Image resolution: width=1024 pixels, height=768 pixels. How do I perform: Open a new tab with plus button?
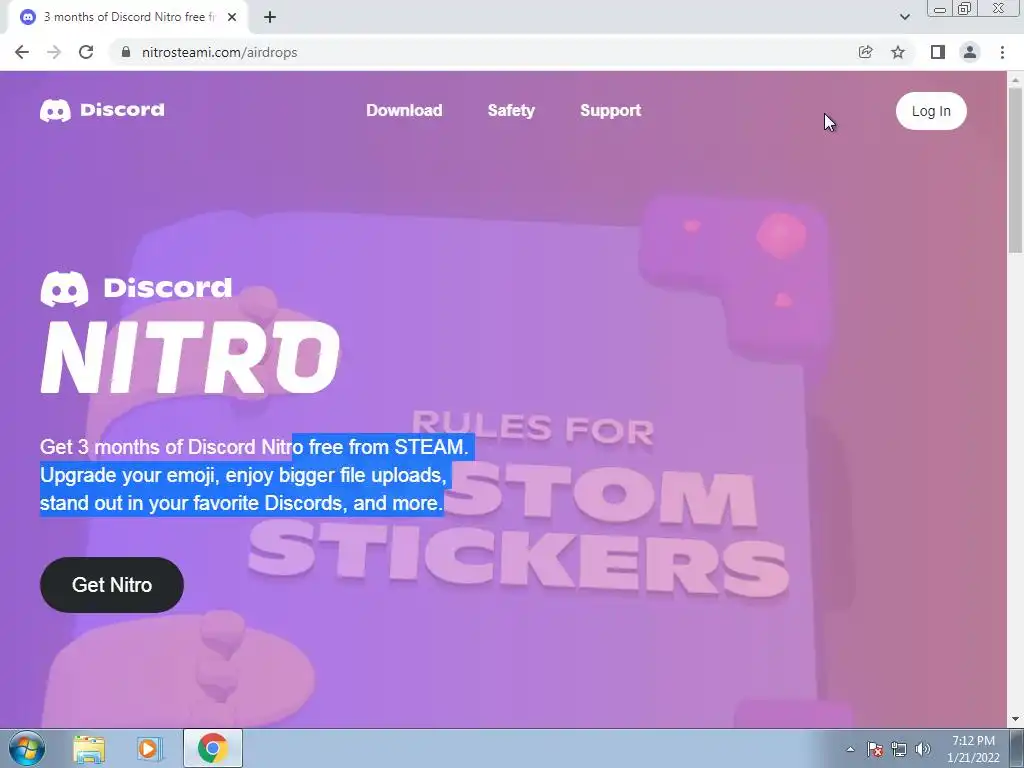(x=270, y=18)
